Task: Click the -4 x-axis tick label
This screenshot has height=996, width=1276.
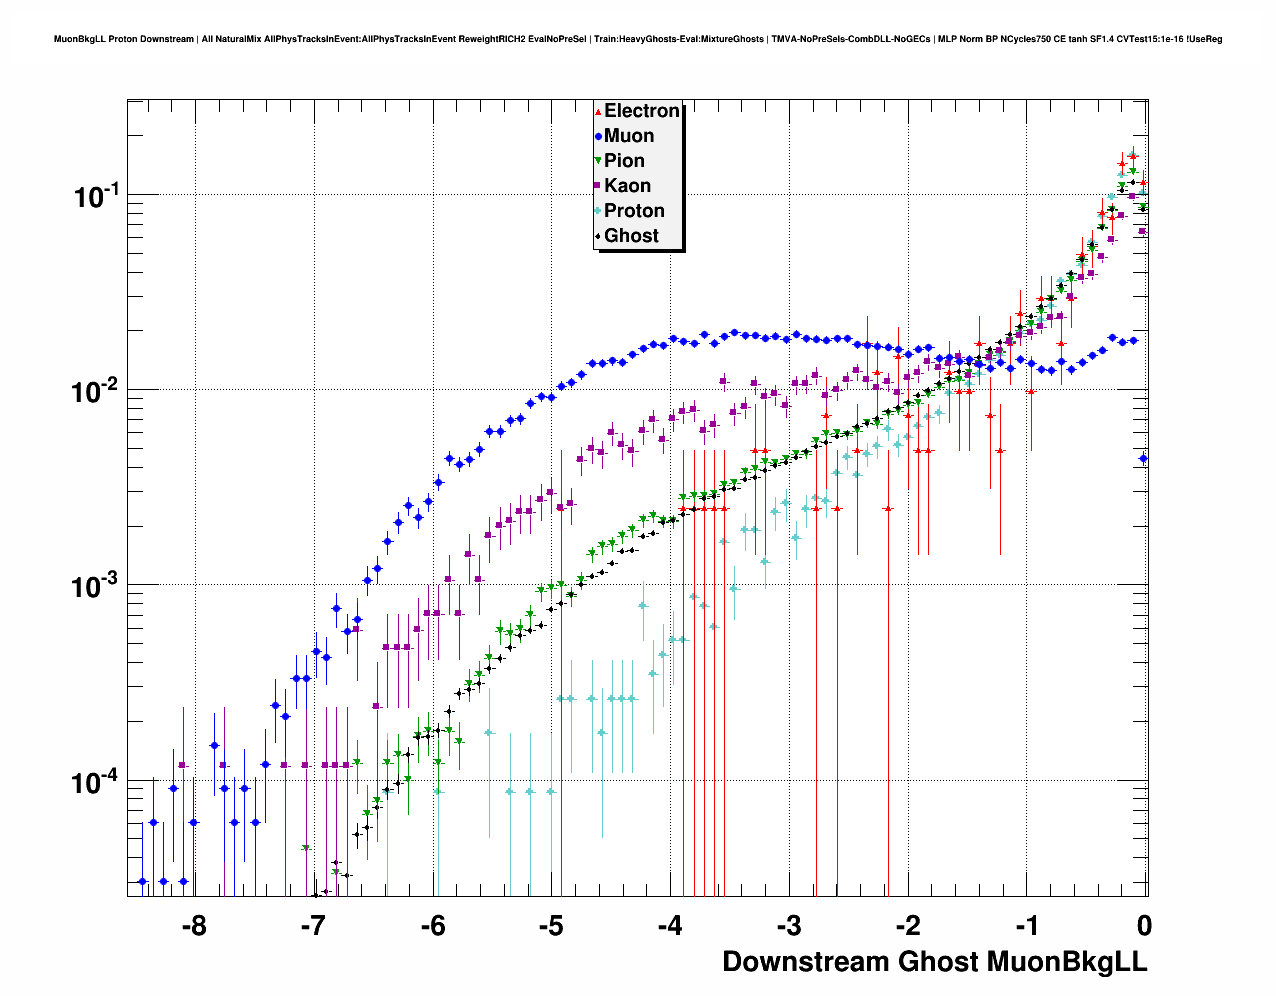Action: click(670, 925)
